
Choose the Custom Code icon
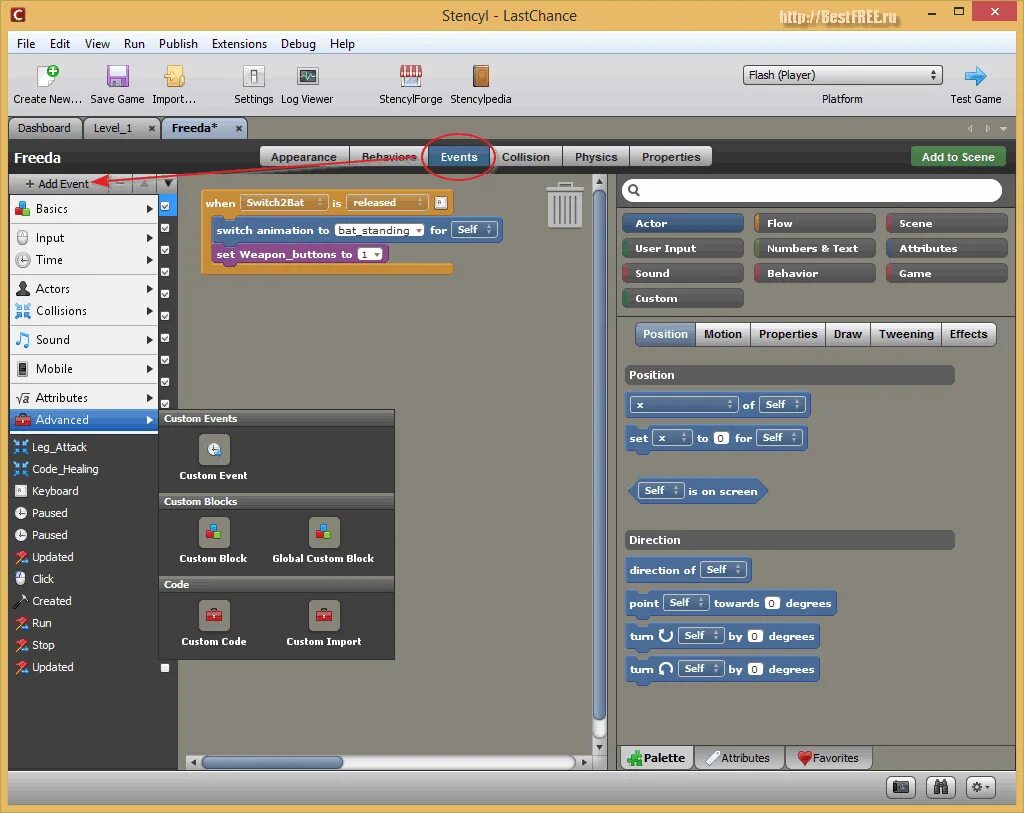[x=214, y=615]
